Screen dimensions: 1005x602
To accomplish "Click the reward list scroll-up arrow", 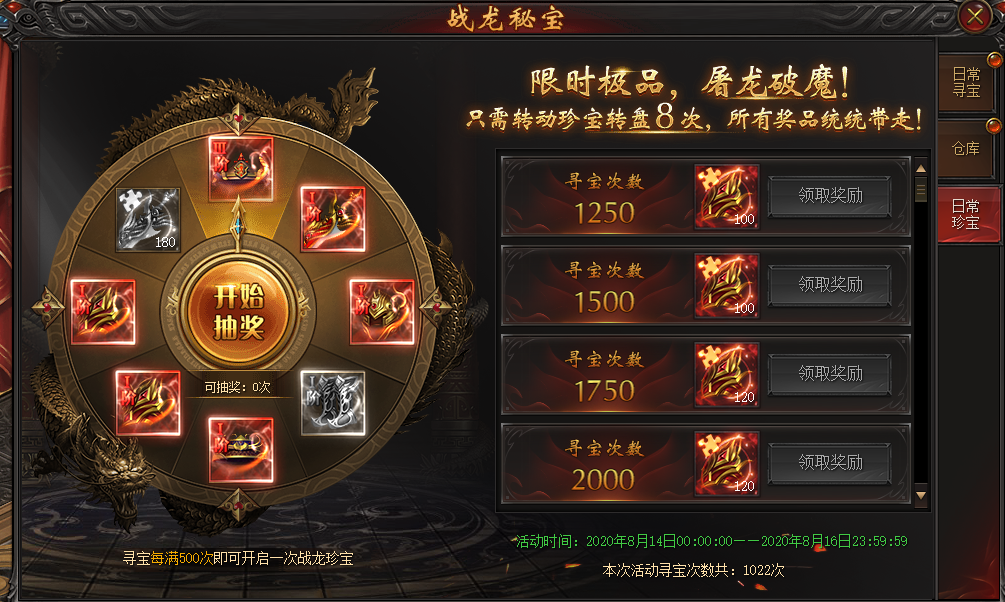I will [921, 169].
